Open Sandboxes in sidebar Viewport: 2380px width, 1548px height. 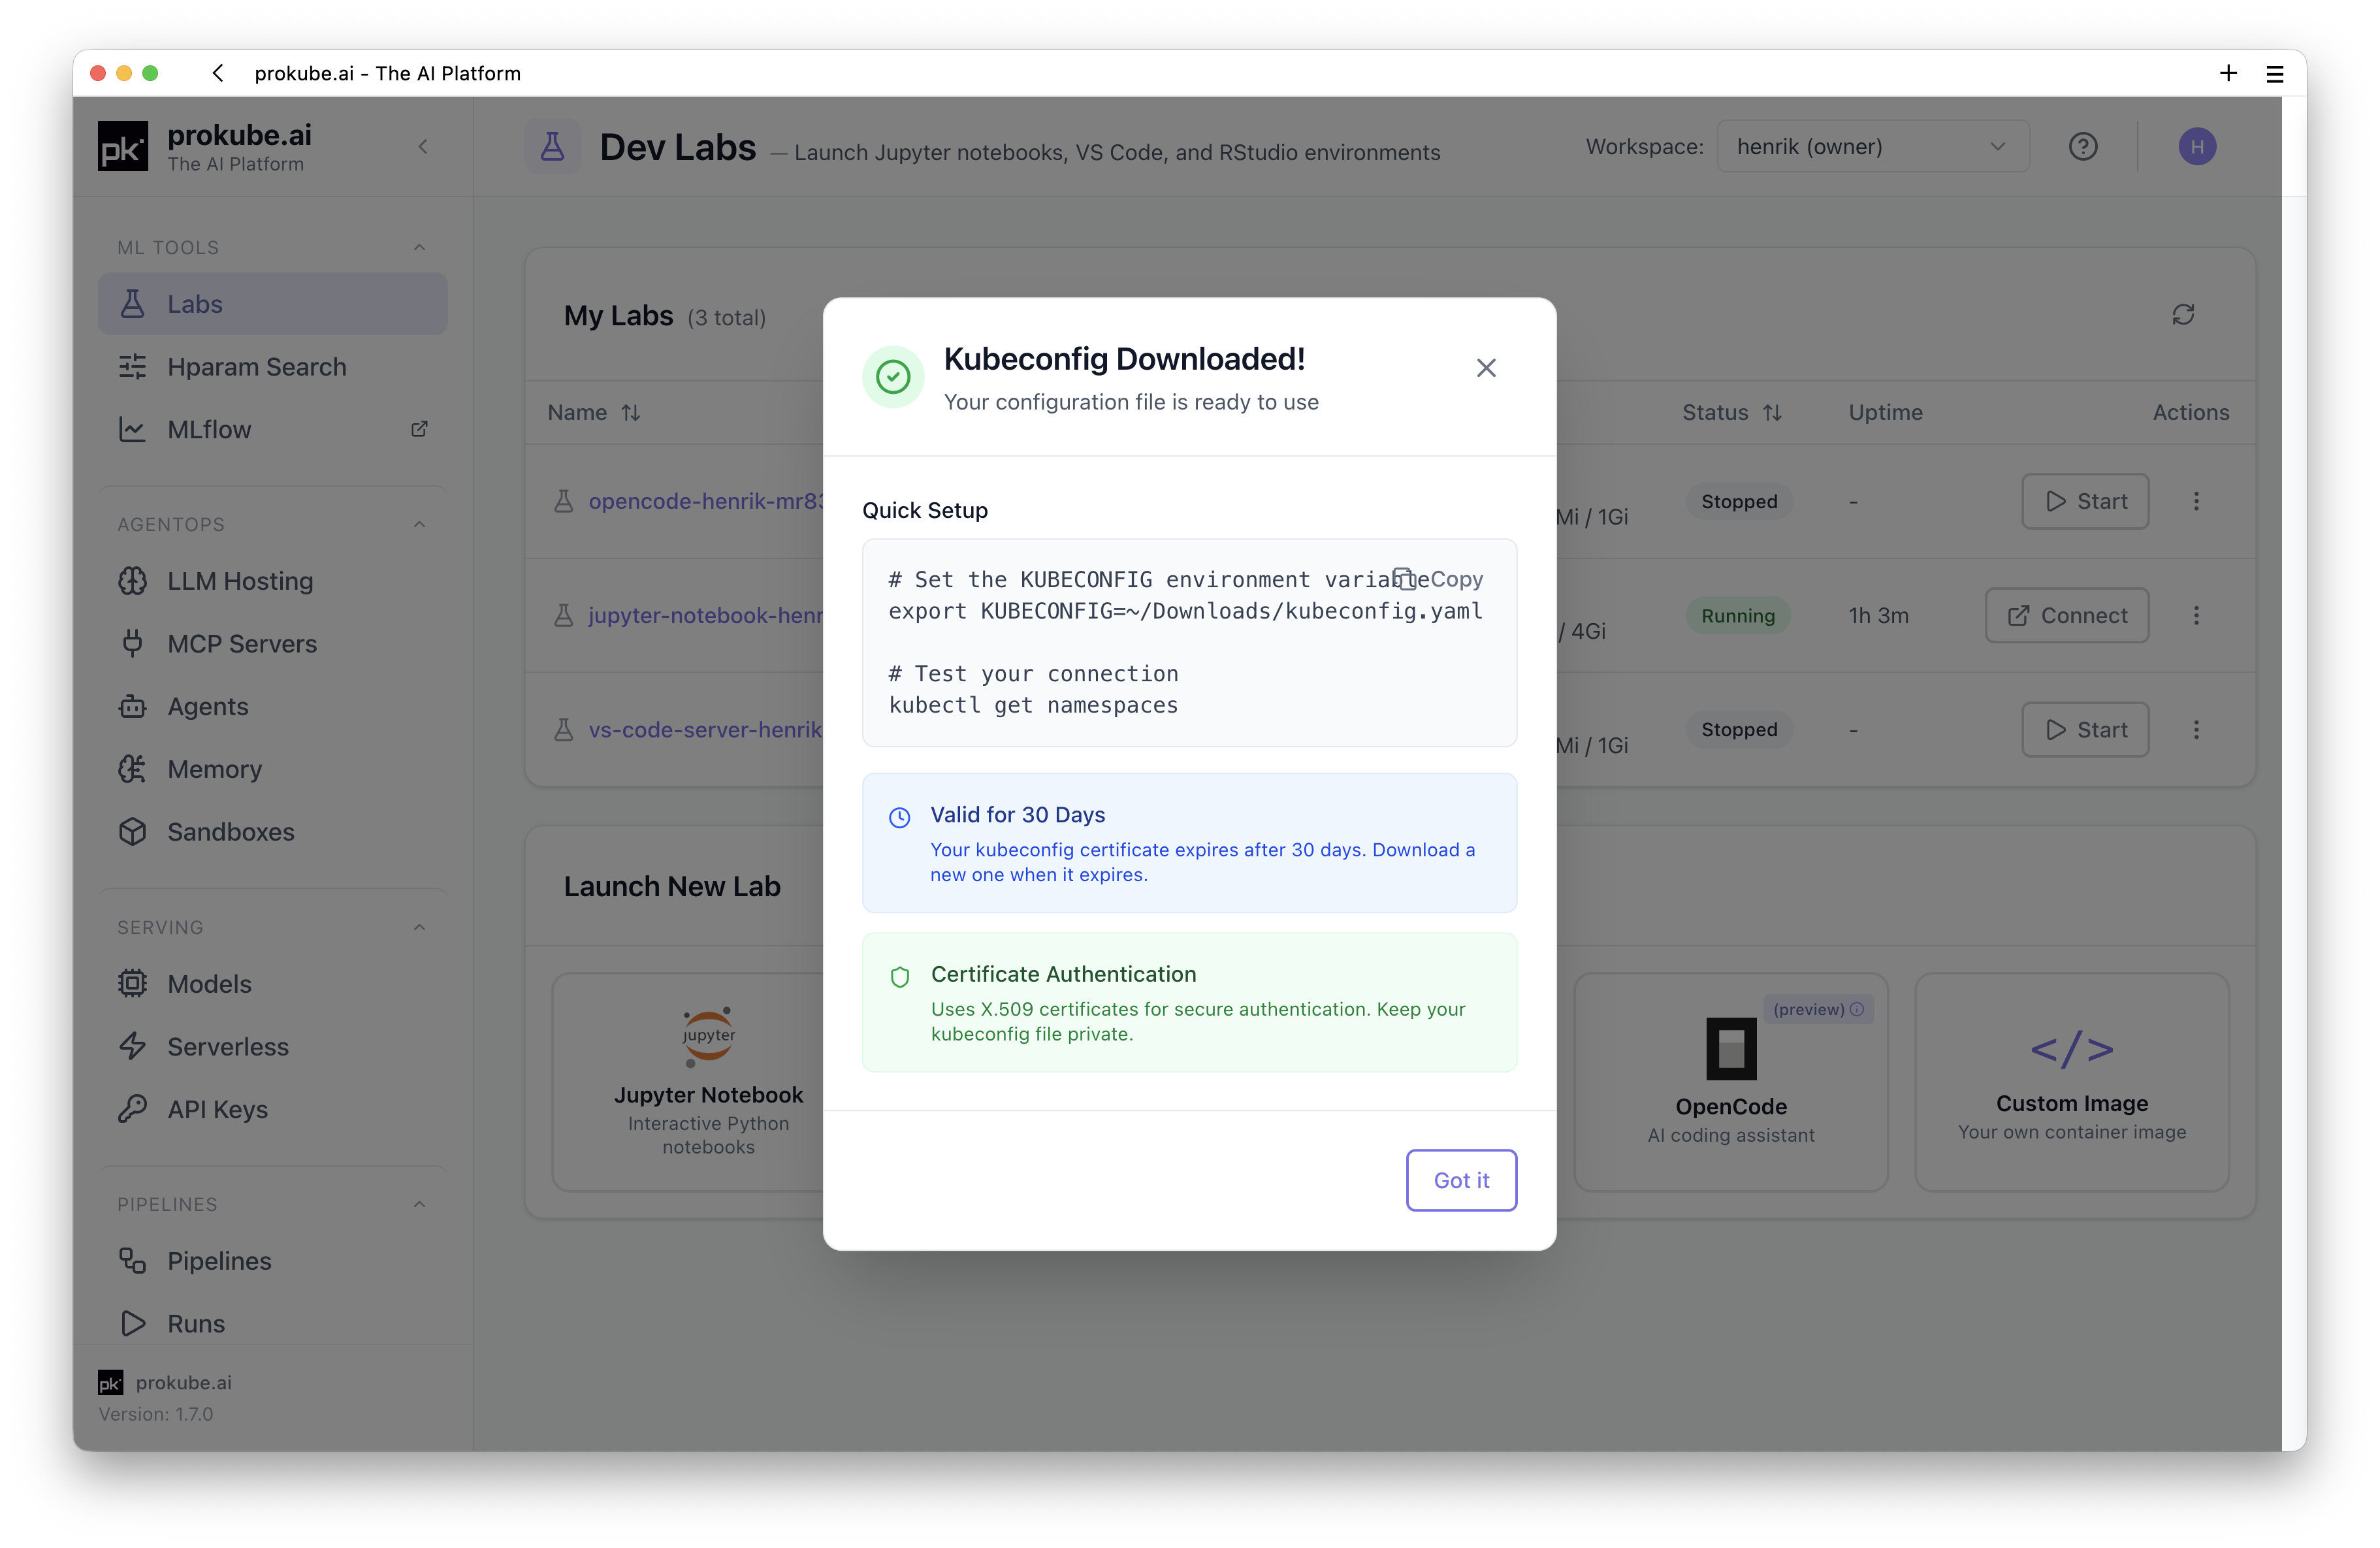(272, 832)
